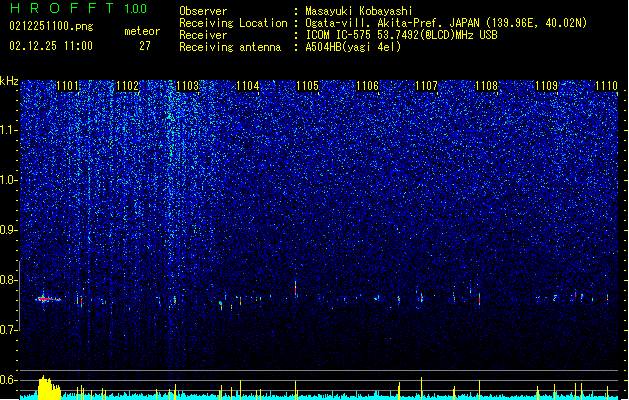Click frequency label 0.8
The width and height of the screenshot is (629, 400).
coord(9,280)
